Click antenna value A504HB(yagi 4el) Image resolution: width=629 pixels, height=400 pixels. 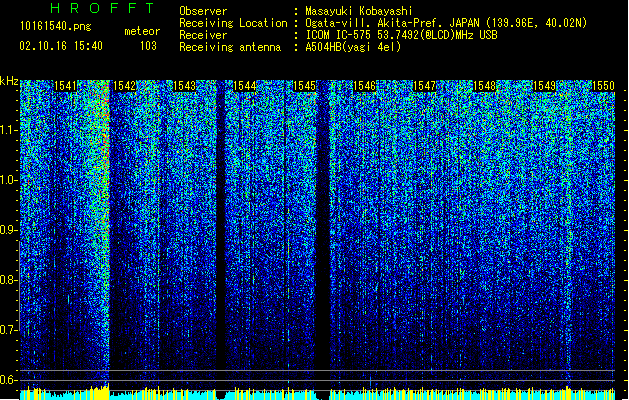pos(353,47)
